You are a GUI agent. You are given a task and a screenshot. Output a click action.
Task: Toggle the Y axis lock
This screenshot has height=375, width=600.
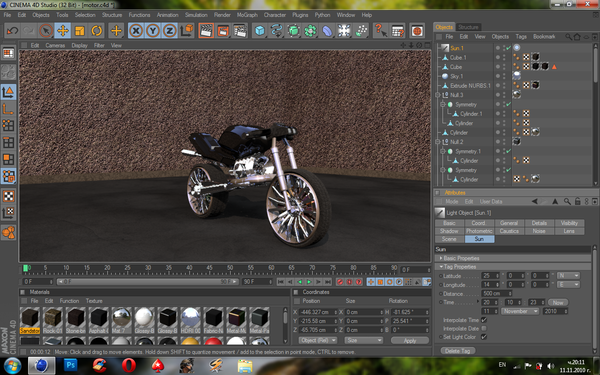point(152,31)
